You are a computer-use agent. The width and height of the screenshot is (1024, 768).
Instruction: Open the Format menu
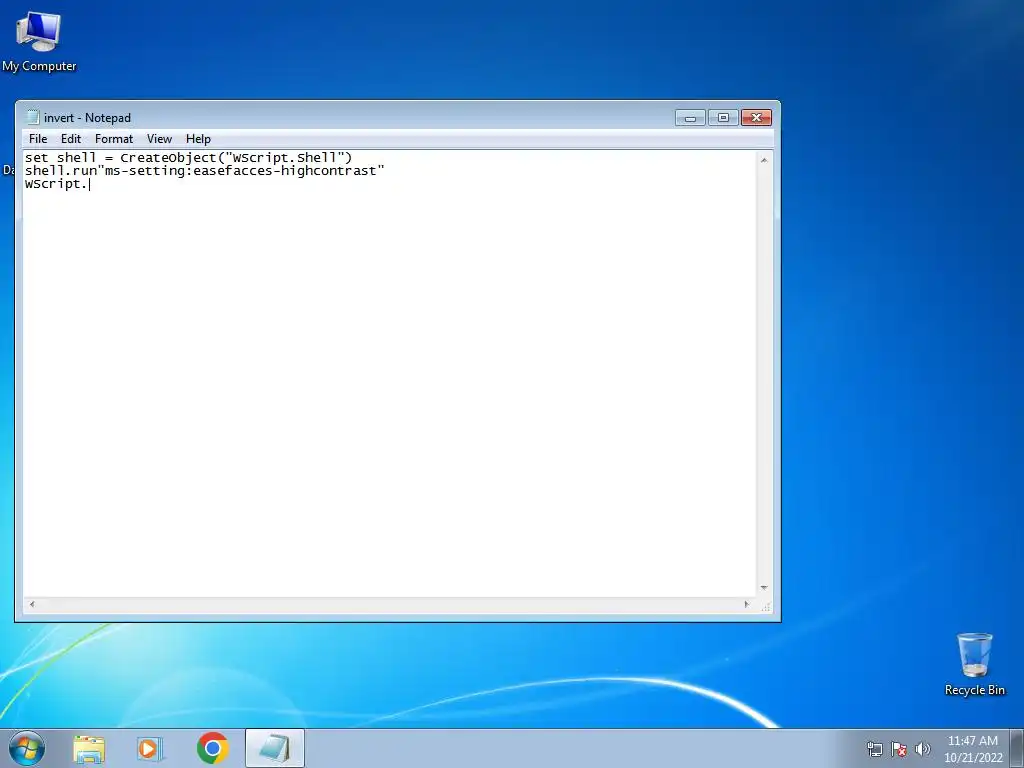coord(114,138)
